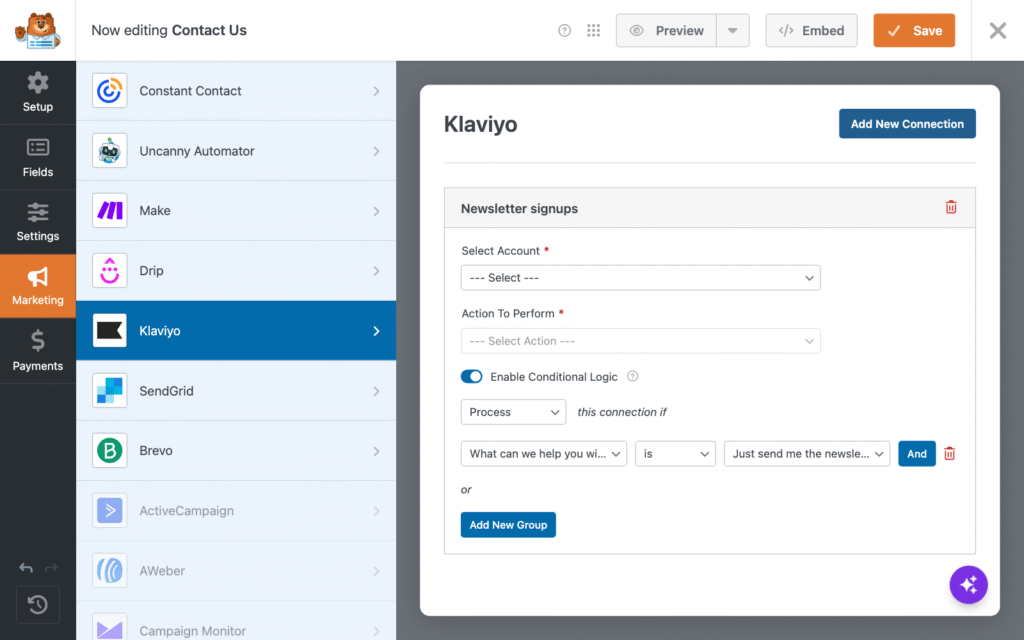
Task: Open the Setup panel
Action: (x=38, y=93)
